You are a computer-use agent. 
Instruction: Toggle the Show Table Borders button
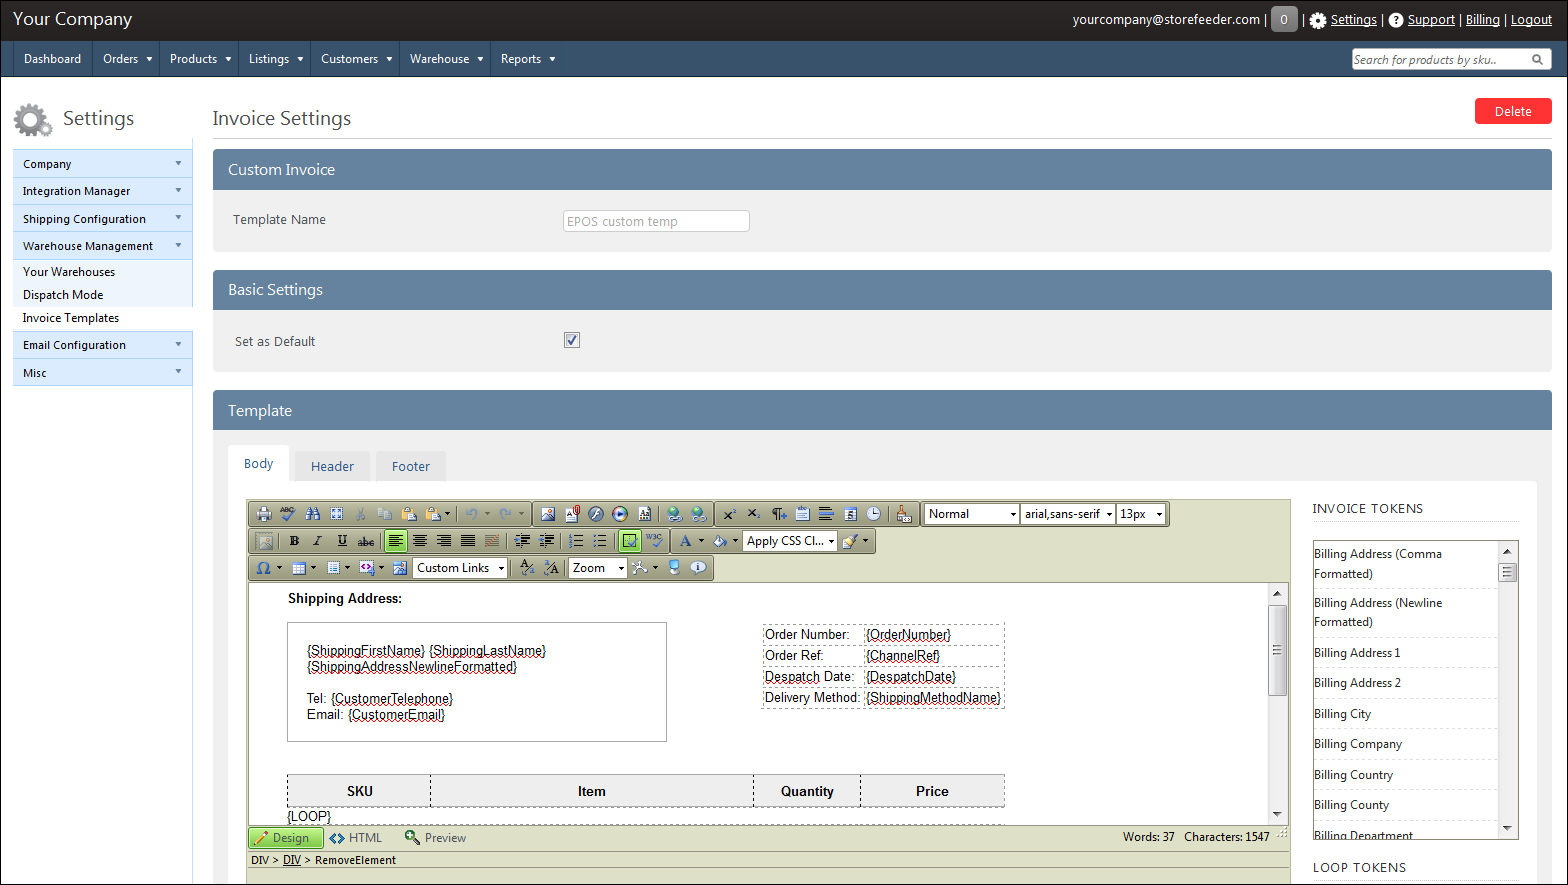[630, 541]
